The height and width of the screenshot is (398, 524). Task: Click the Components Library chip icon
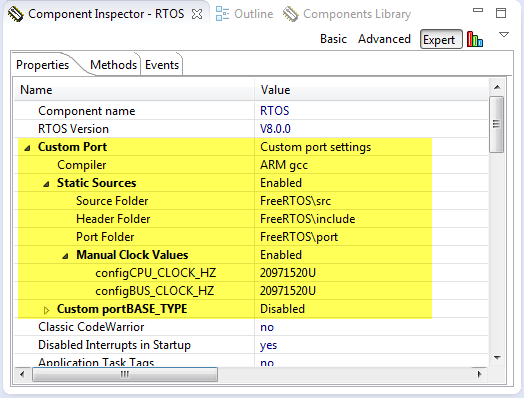290,14
